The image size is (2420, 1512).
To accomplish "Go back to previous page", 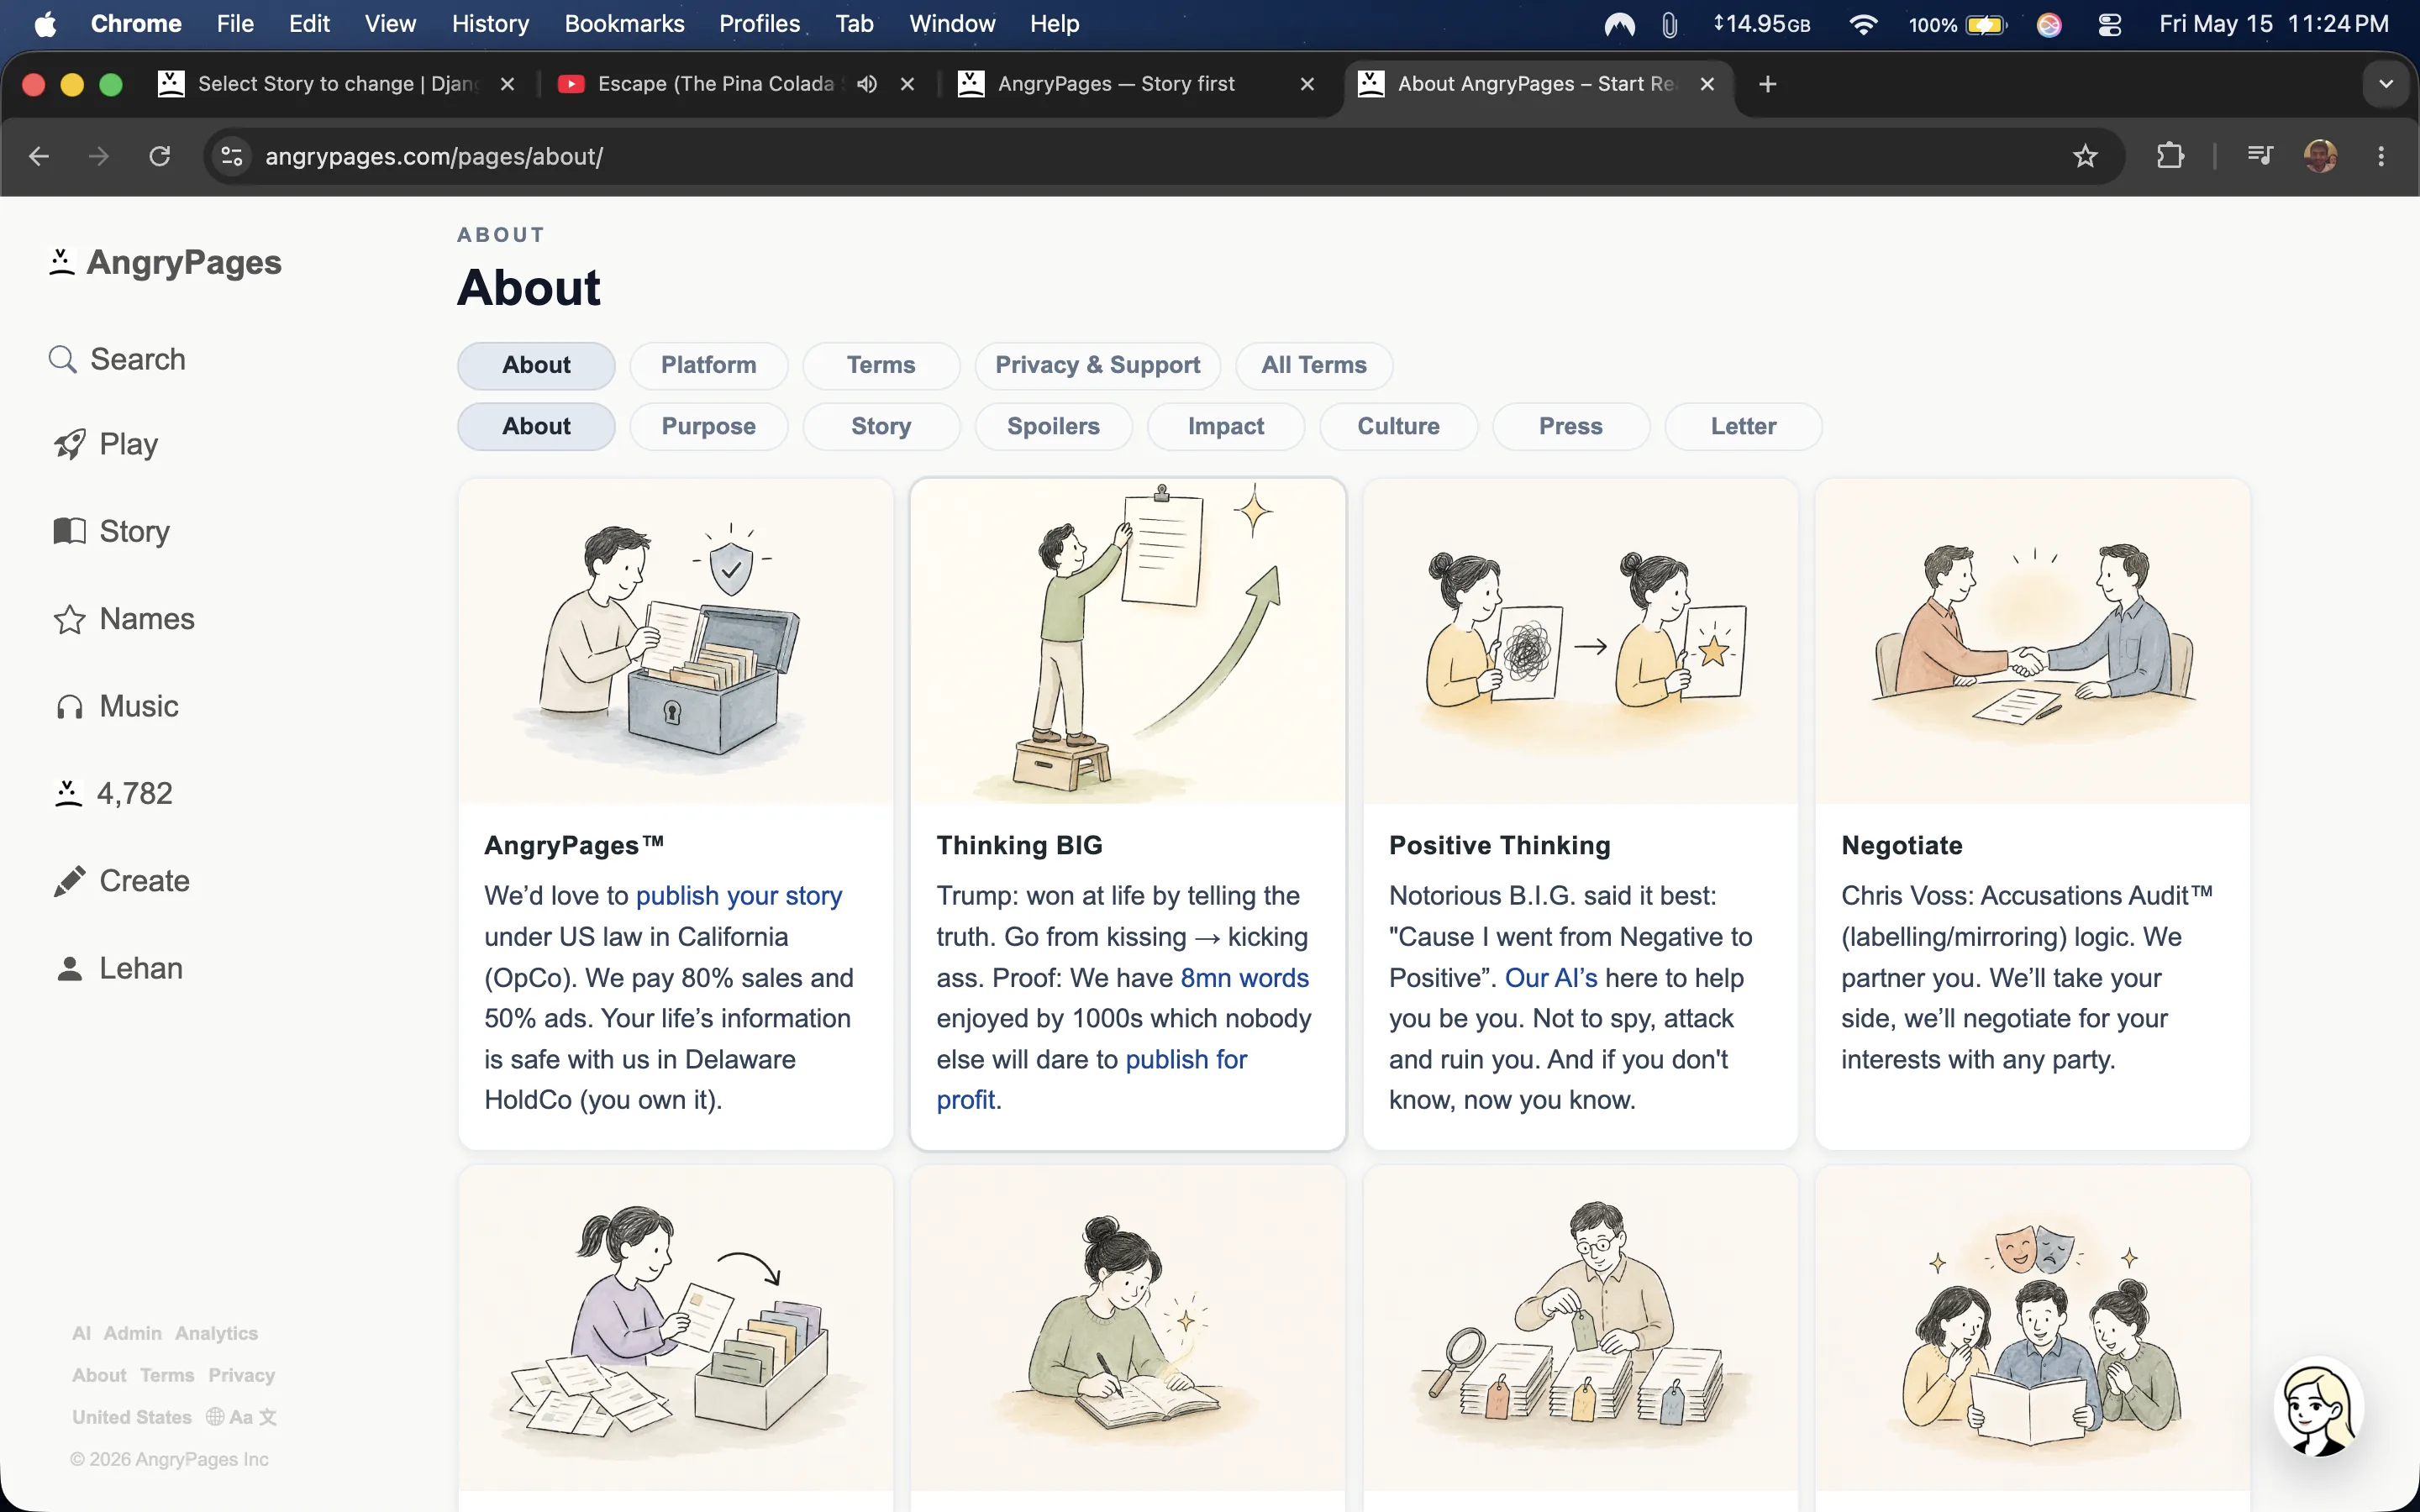I will pos(39,156).
